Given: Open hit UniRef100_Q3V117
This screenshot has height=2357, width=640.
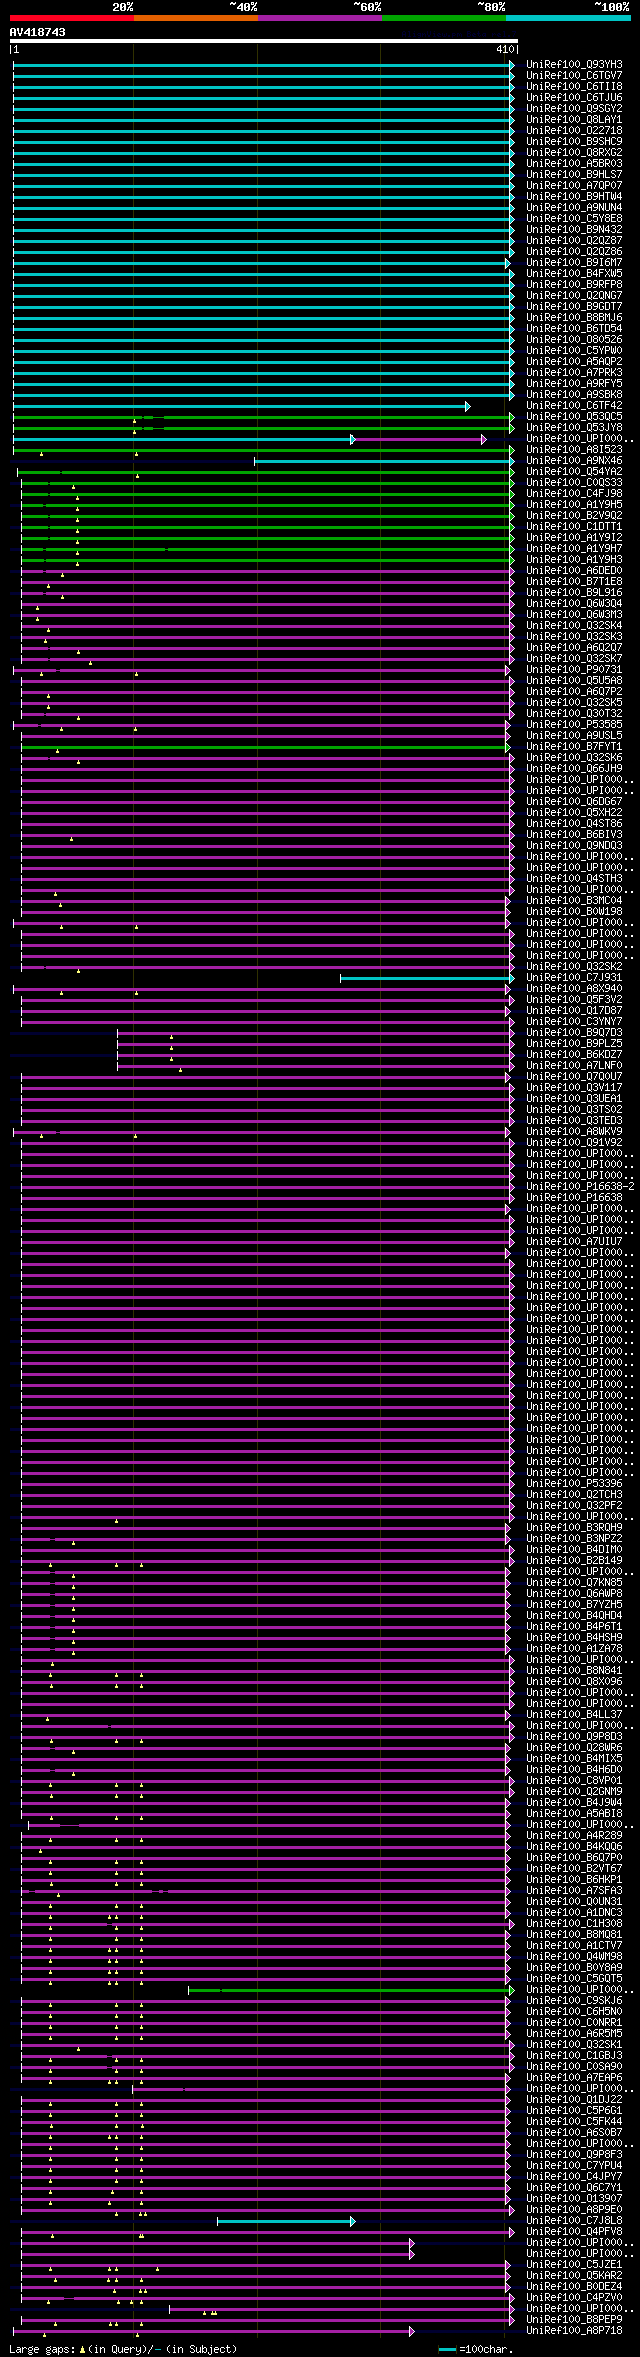Looking at the screenshot, I should click(574, 1087).
